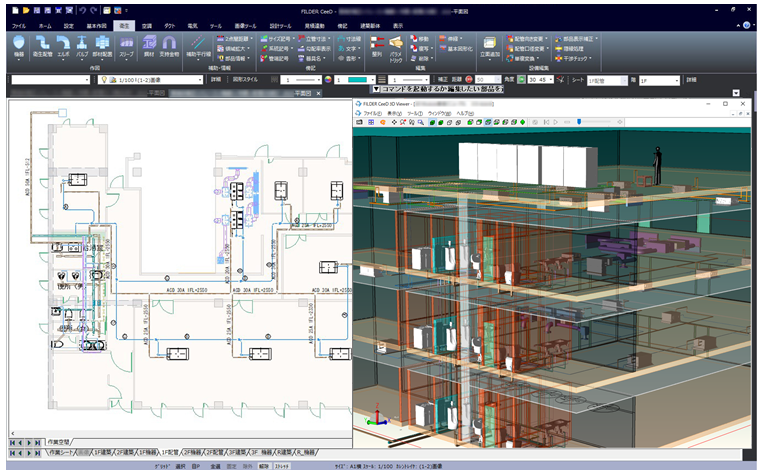Choose the バルブ valve tool

click(83, 46)
